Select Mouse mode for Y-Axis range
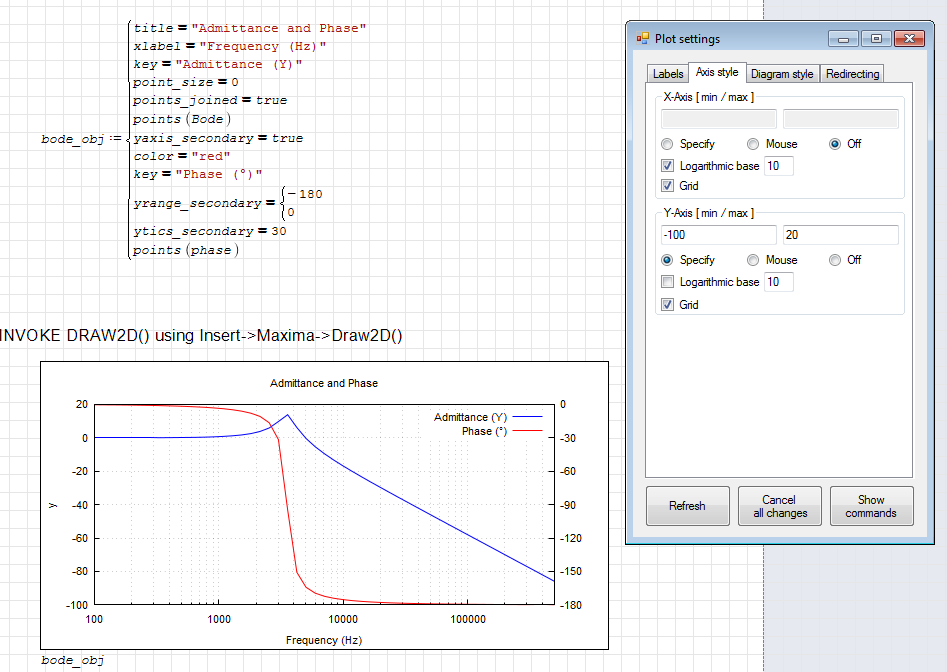 click(753, 259)
